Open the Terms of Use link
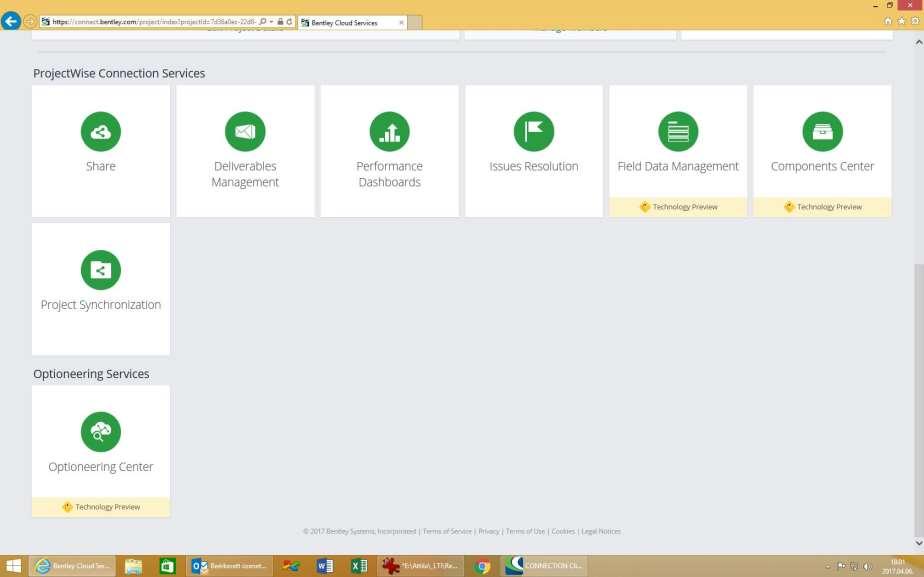Screen dimensions: 924x577 point(525,531)
